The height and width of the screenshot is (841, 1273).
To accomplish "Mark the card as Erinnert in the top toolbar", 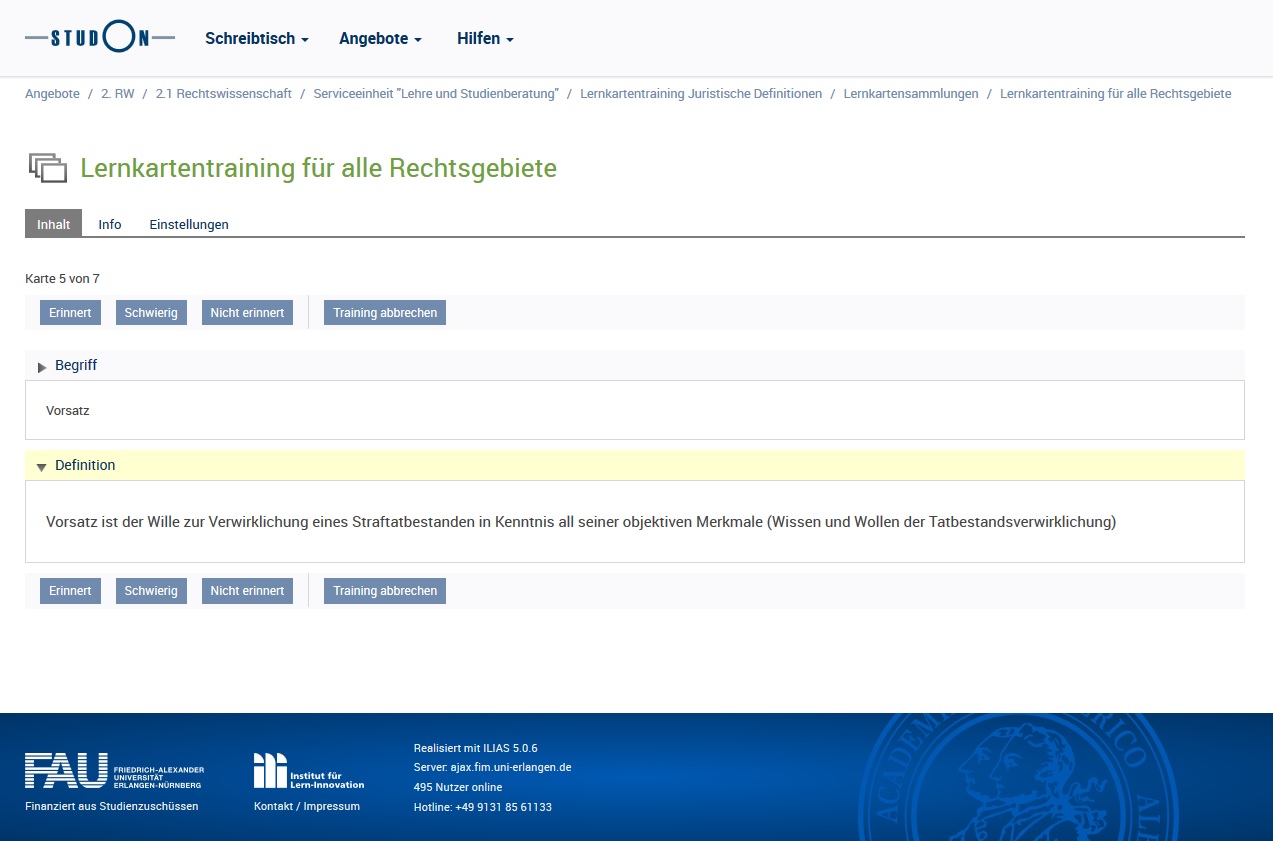I will (x=70, y=313).
